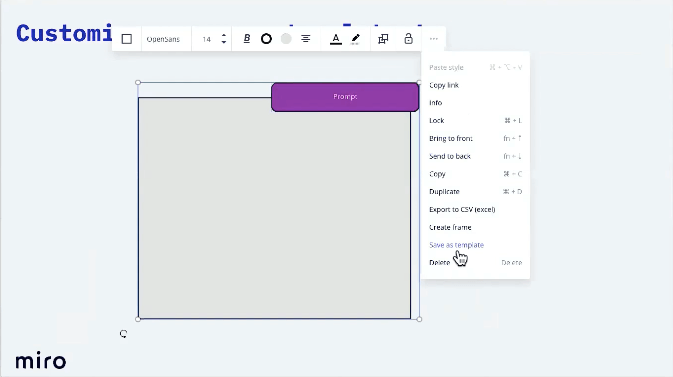The image size is (673, 377).
Task: Click the group or arrange objects icon
Action: point(383,39)
